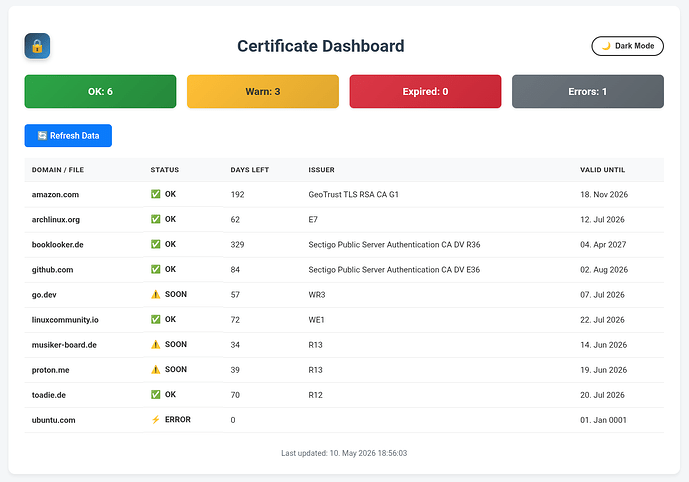Screen dimensions: 689x482
Task: Click days left value 34
Action: pos(235,344)
